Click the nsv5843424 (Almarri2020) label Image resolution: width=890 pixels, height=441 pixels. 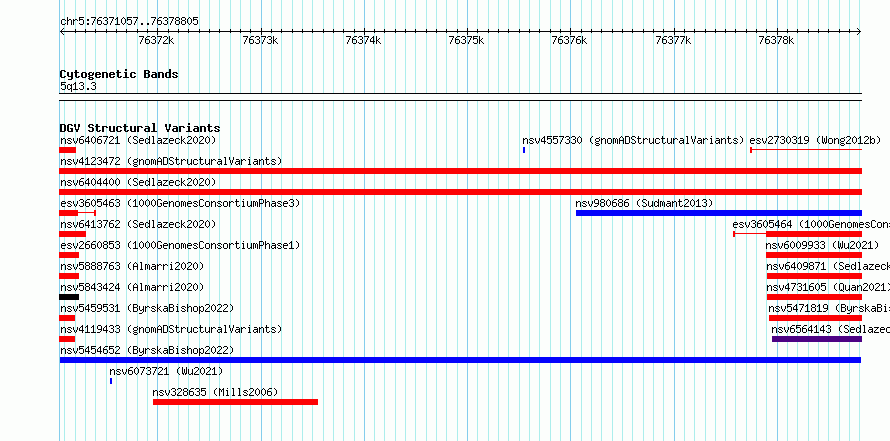tap(132, 287)
